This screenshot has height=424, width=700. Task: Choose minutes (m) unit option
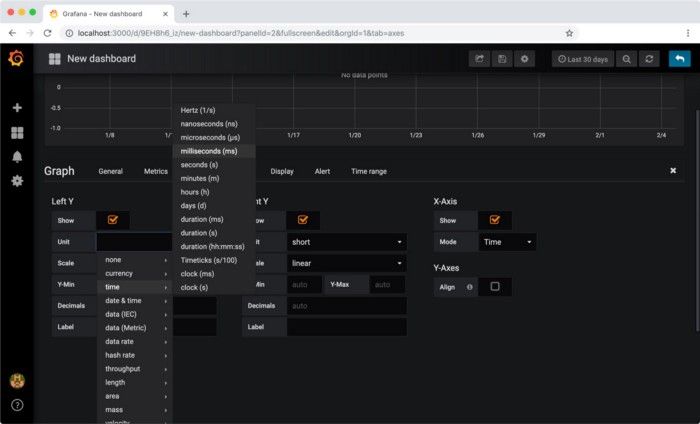pos(214,178)
